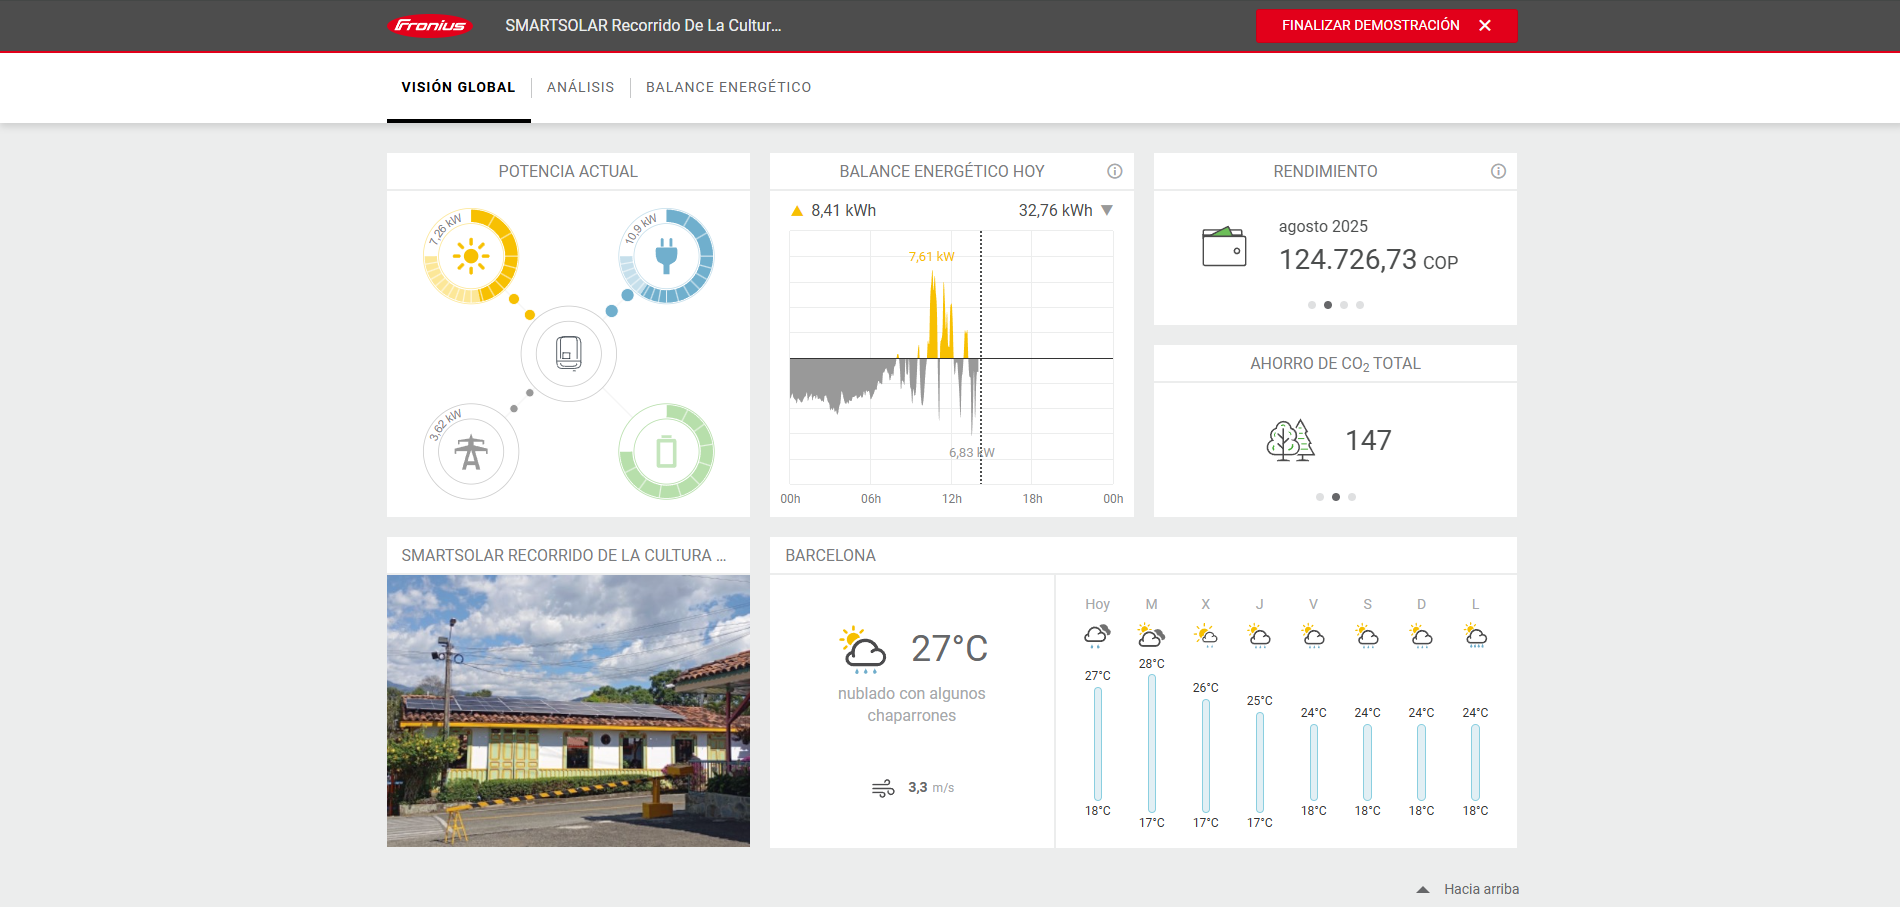
Task: Click the solar PV production sun icon
Action: point(471,256)
